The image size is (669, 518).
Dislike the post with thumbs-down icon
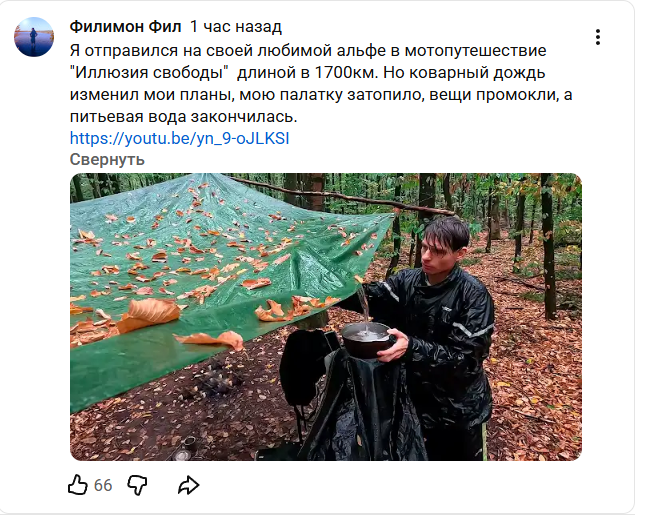(137, 485)
